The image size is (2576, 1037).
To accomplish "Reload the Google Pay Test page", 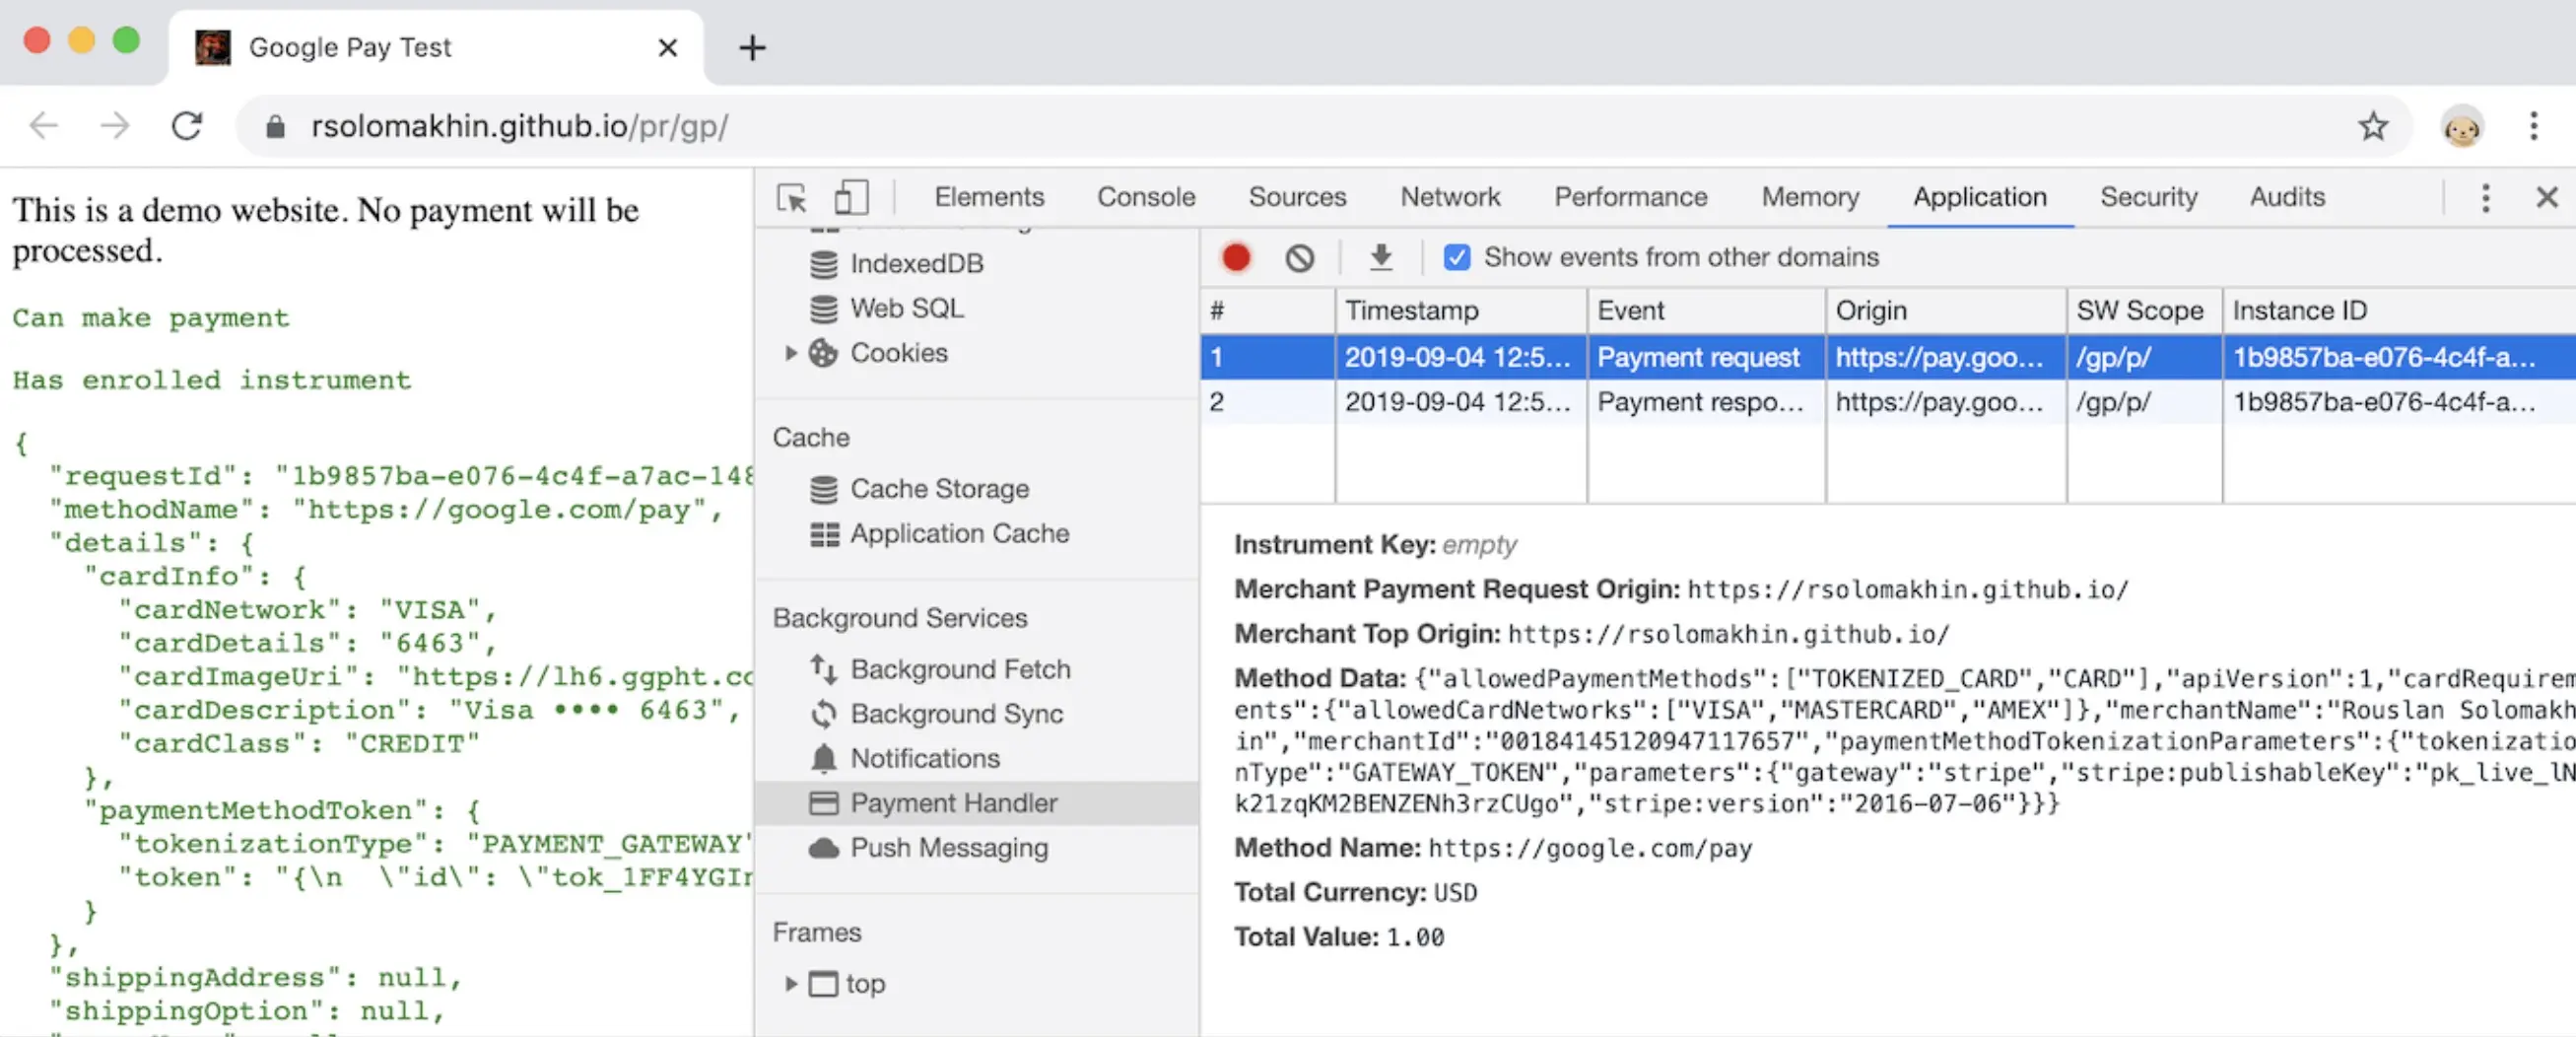I will [x=187, y=126].
